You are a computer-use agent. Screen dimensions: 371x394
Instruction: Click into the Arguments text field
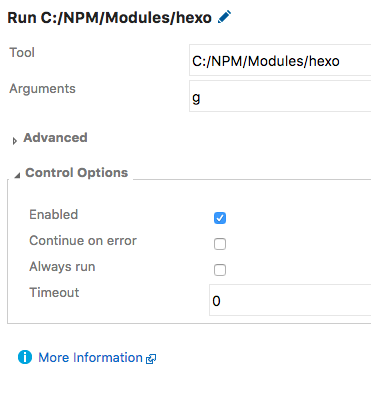pos(280,96)
